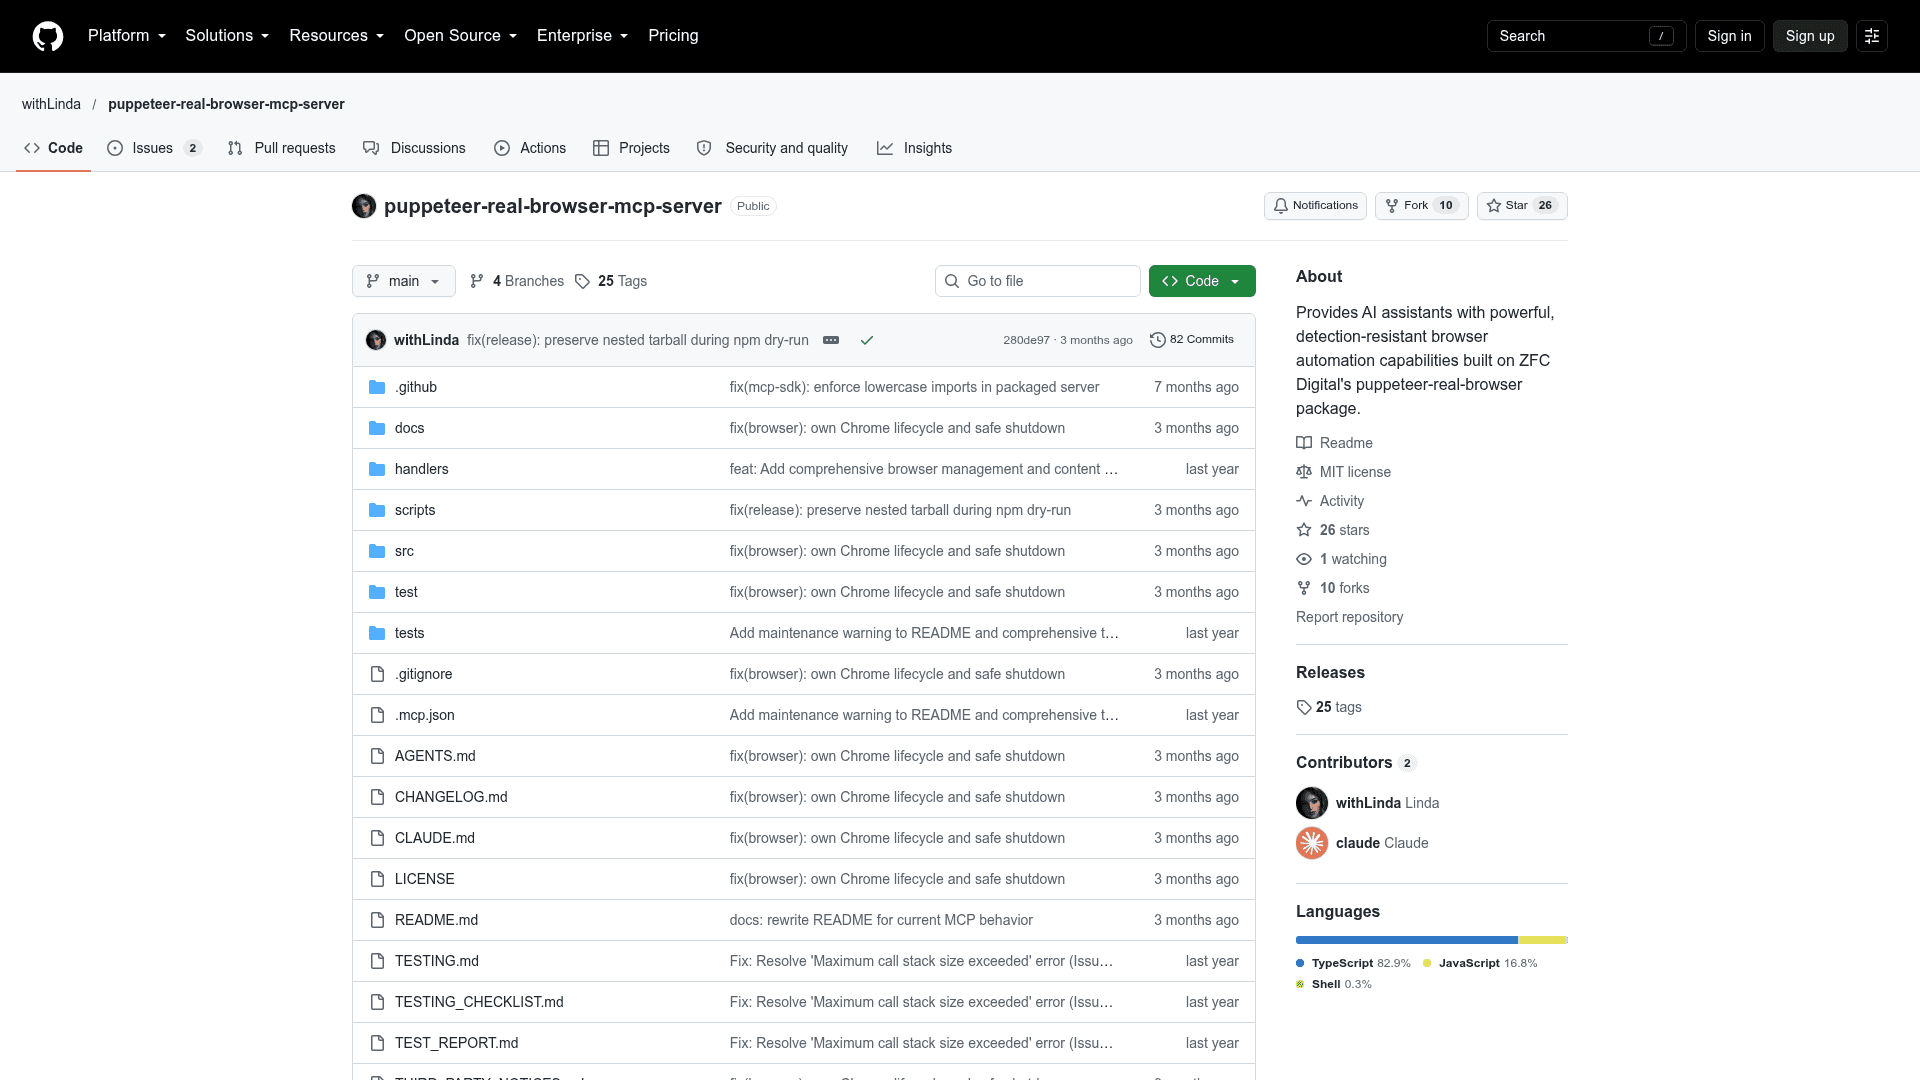Expand the Solutions menu
Screen dimensions: 1920x1080
(227, 36)
